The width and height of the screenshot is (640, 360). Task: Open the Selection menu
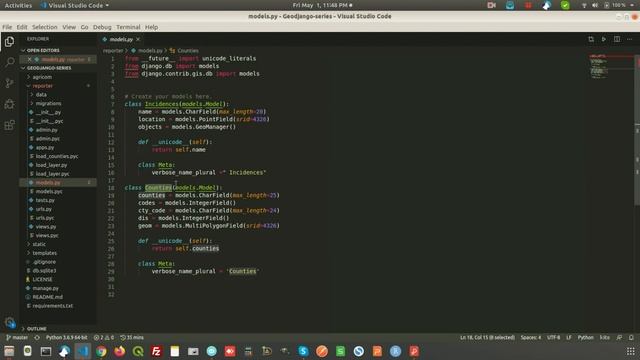pyautogui.click(x=44, y=27)
